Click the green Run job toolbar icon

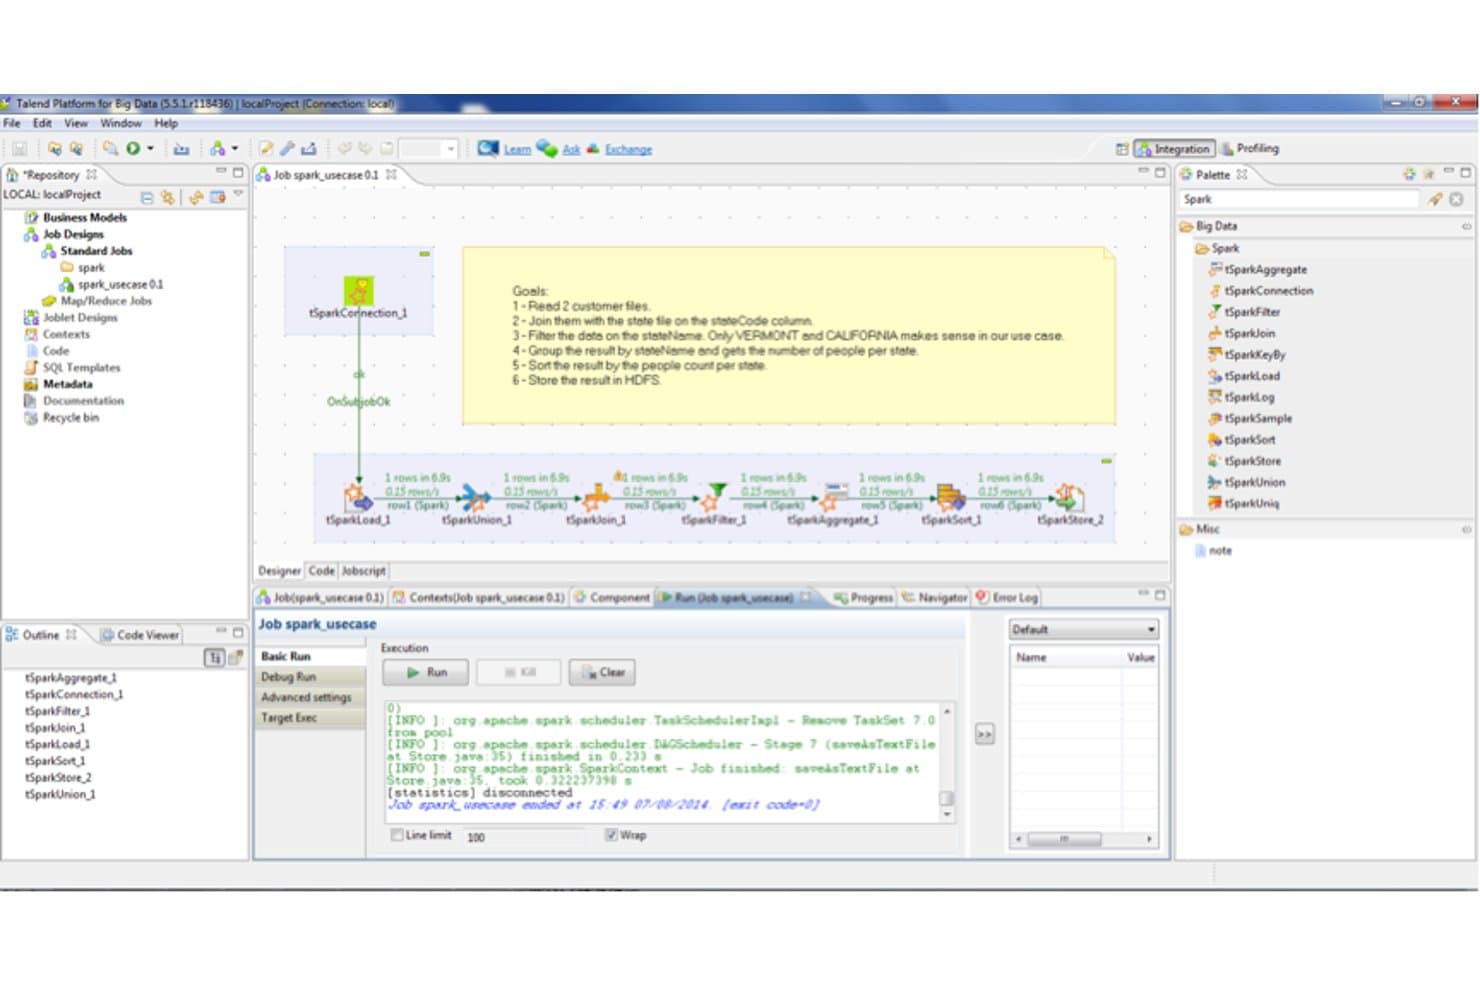point(133,149)
